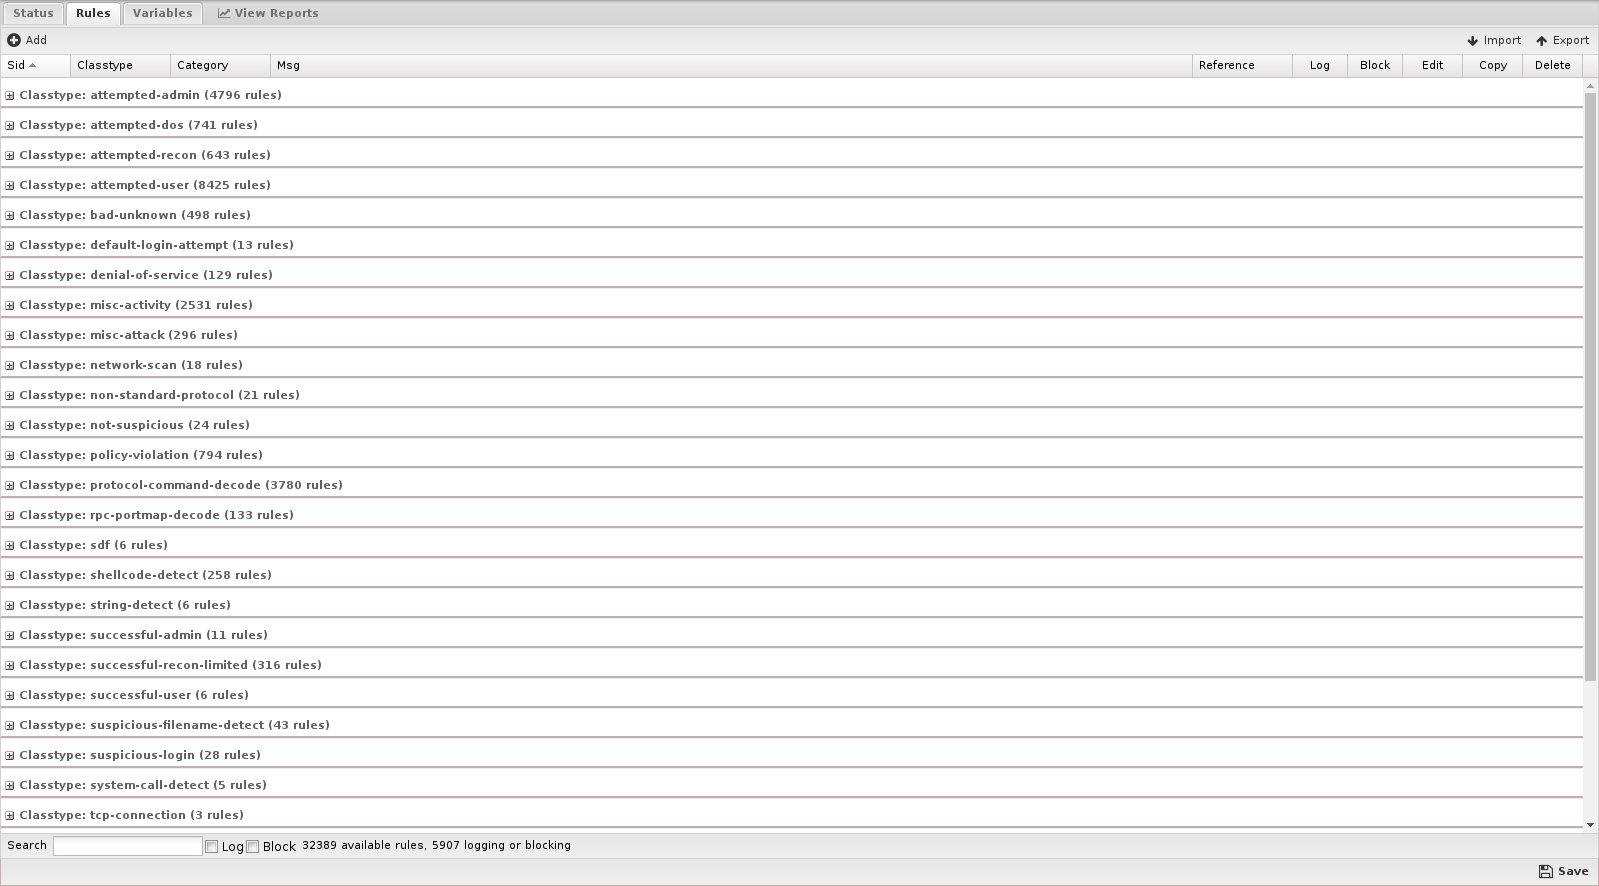The width and height of the screenshot is (1599, 886).
Task: Expand the successful-admin classtype group
Action: [x=10, y=636]
